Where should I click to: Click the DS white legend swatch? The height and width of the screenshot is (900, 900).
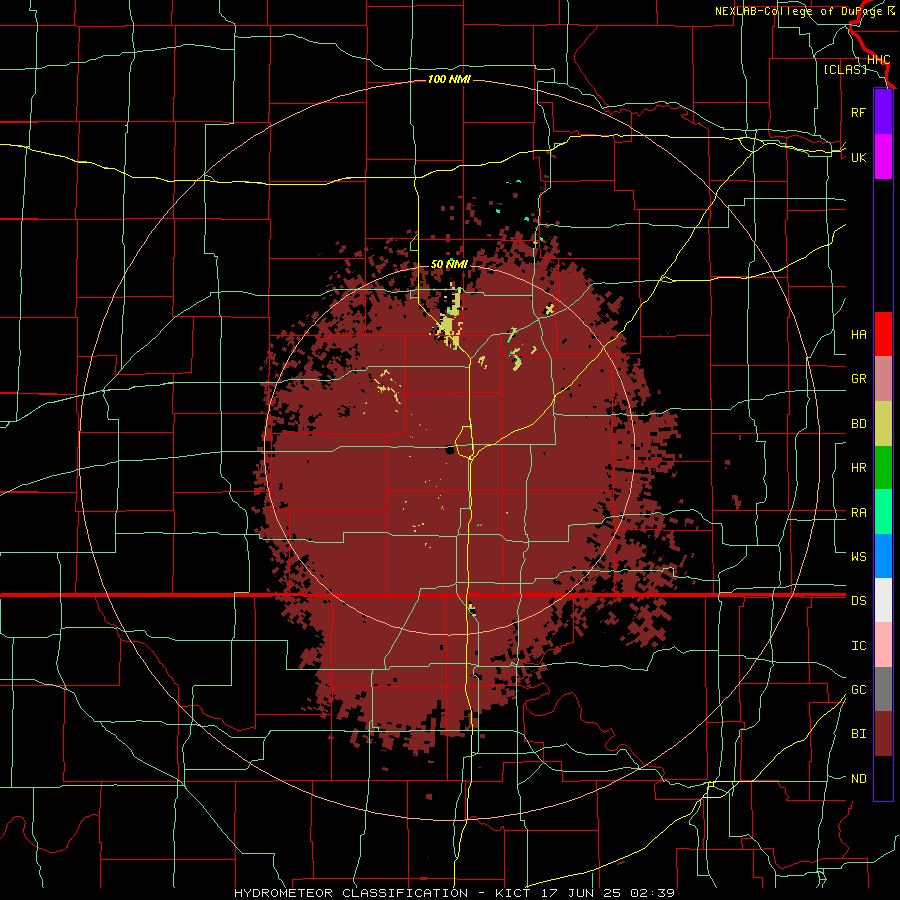[883, 600]
